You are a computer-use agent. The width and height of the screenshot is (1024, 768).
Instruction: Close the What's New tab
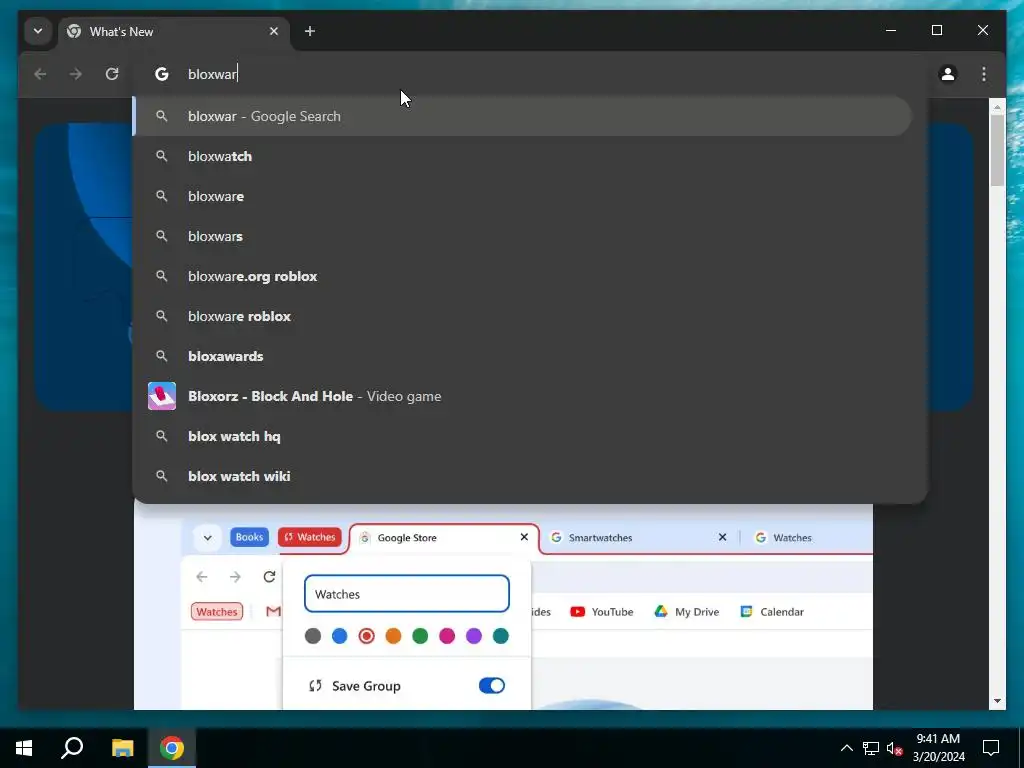click(274, 31)
